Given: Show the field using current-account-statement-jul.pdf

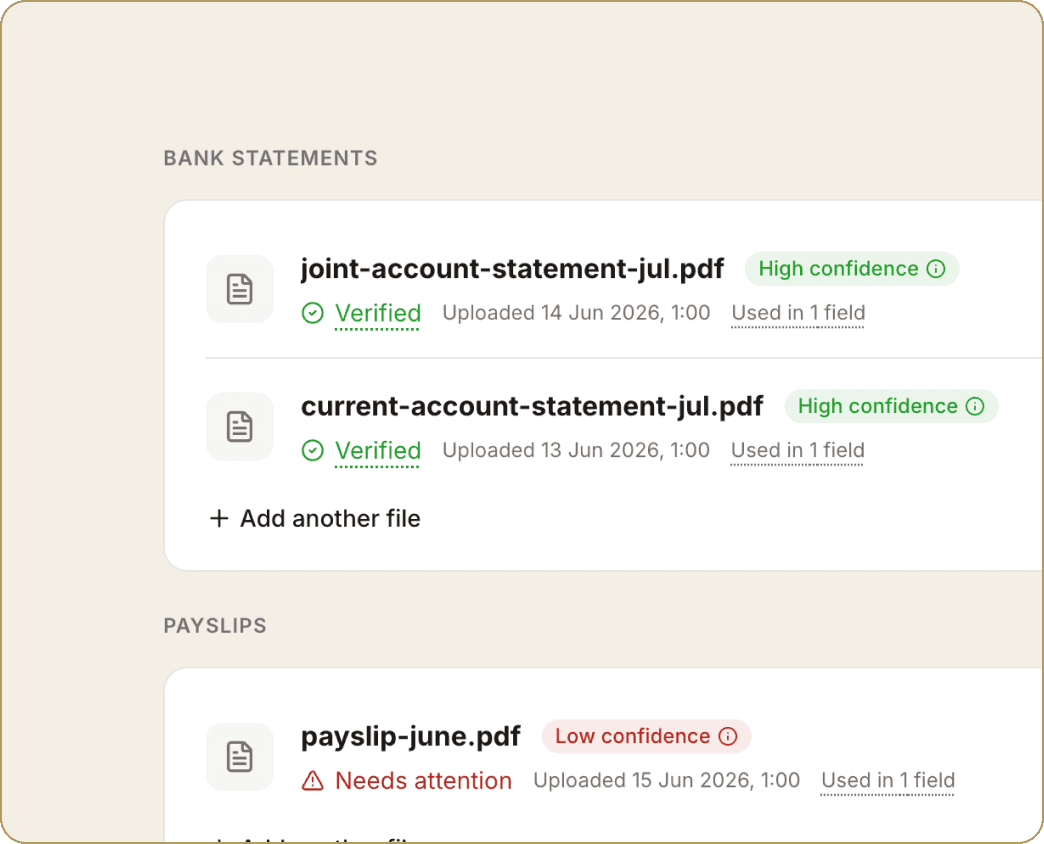Looking at the screenshot, I should click(797, 451).
